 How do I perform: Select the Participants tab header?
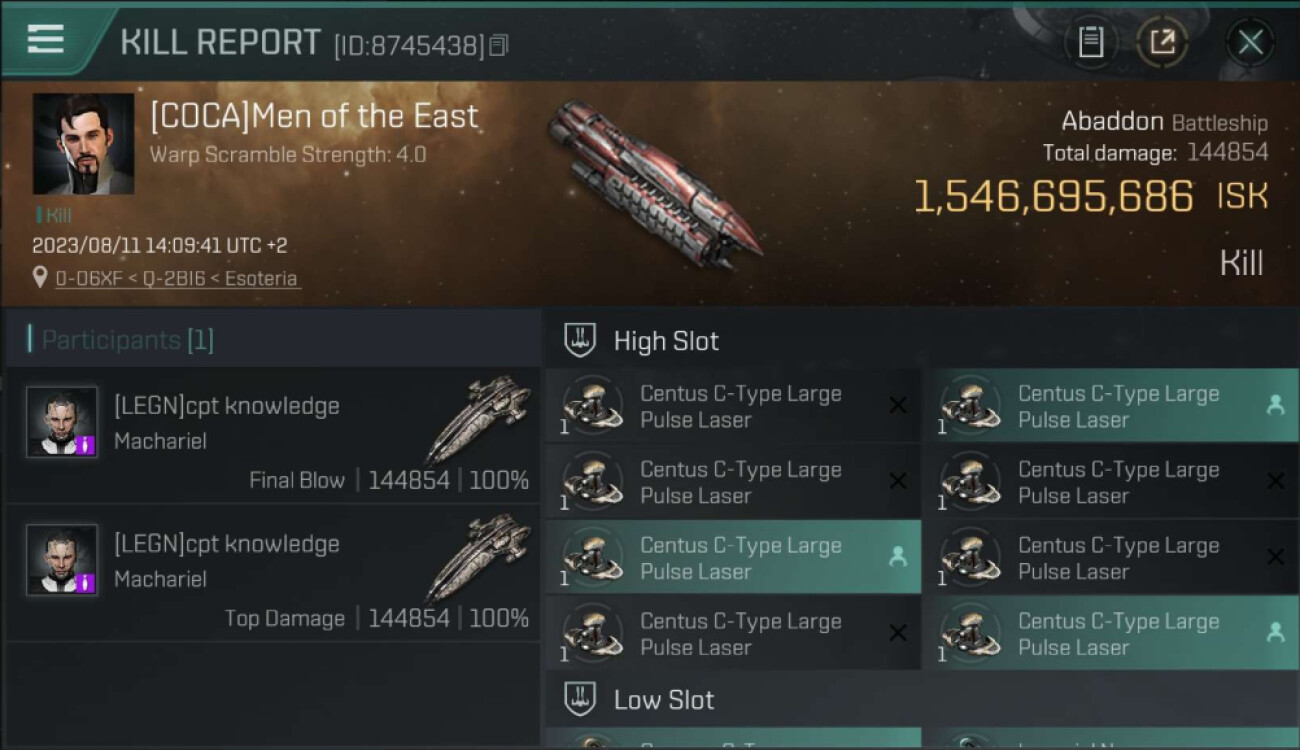[127, 340]
